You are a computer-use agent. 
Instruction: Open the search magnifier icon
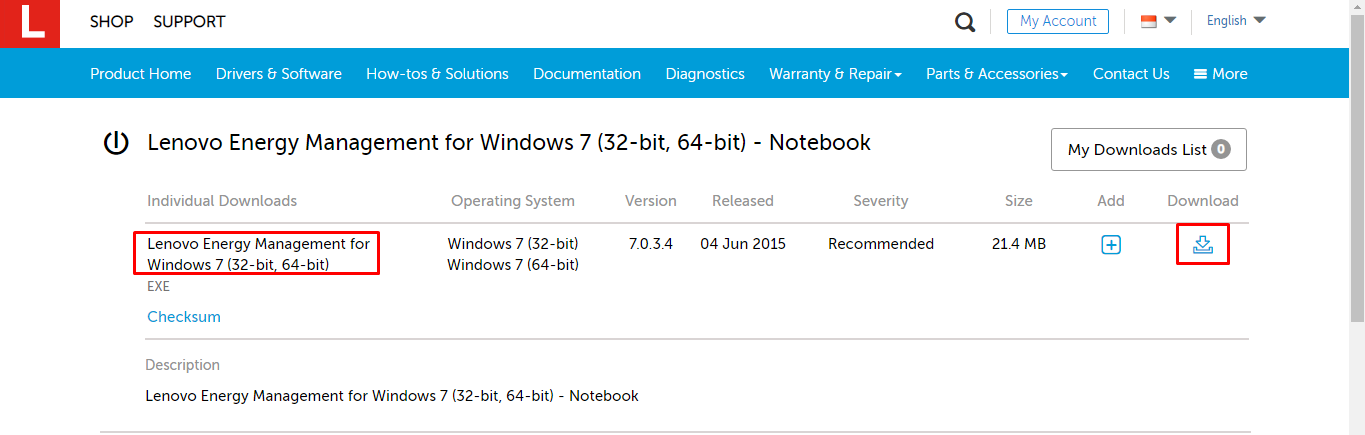pyautogui.click(x=964, y=22)
